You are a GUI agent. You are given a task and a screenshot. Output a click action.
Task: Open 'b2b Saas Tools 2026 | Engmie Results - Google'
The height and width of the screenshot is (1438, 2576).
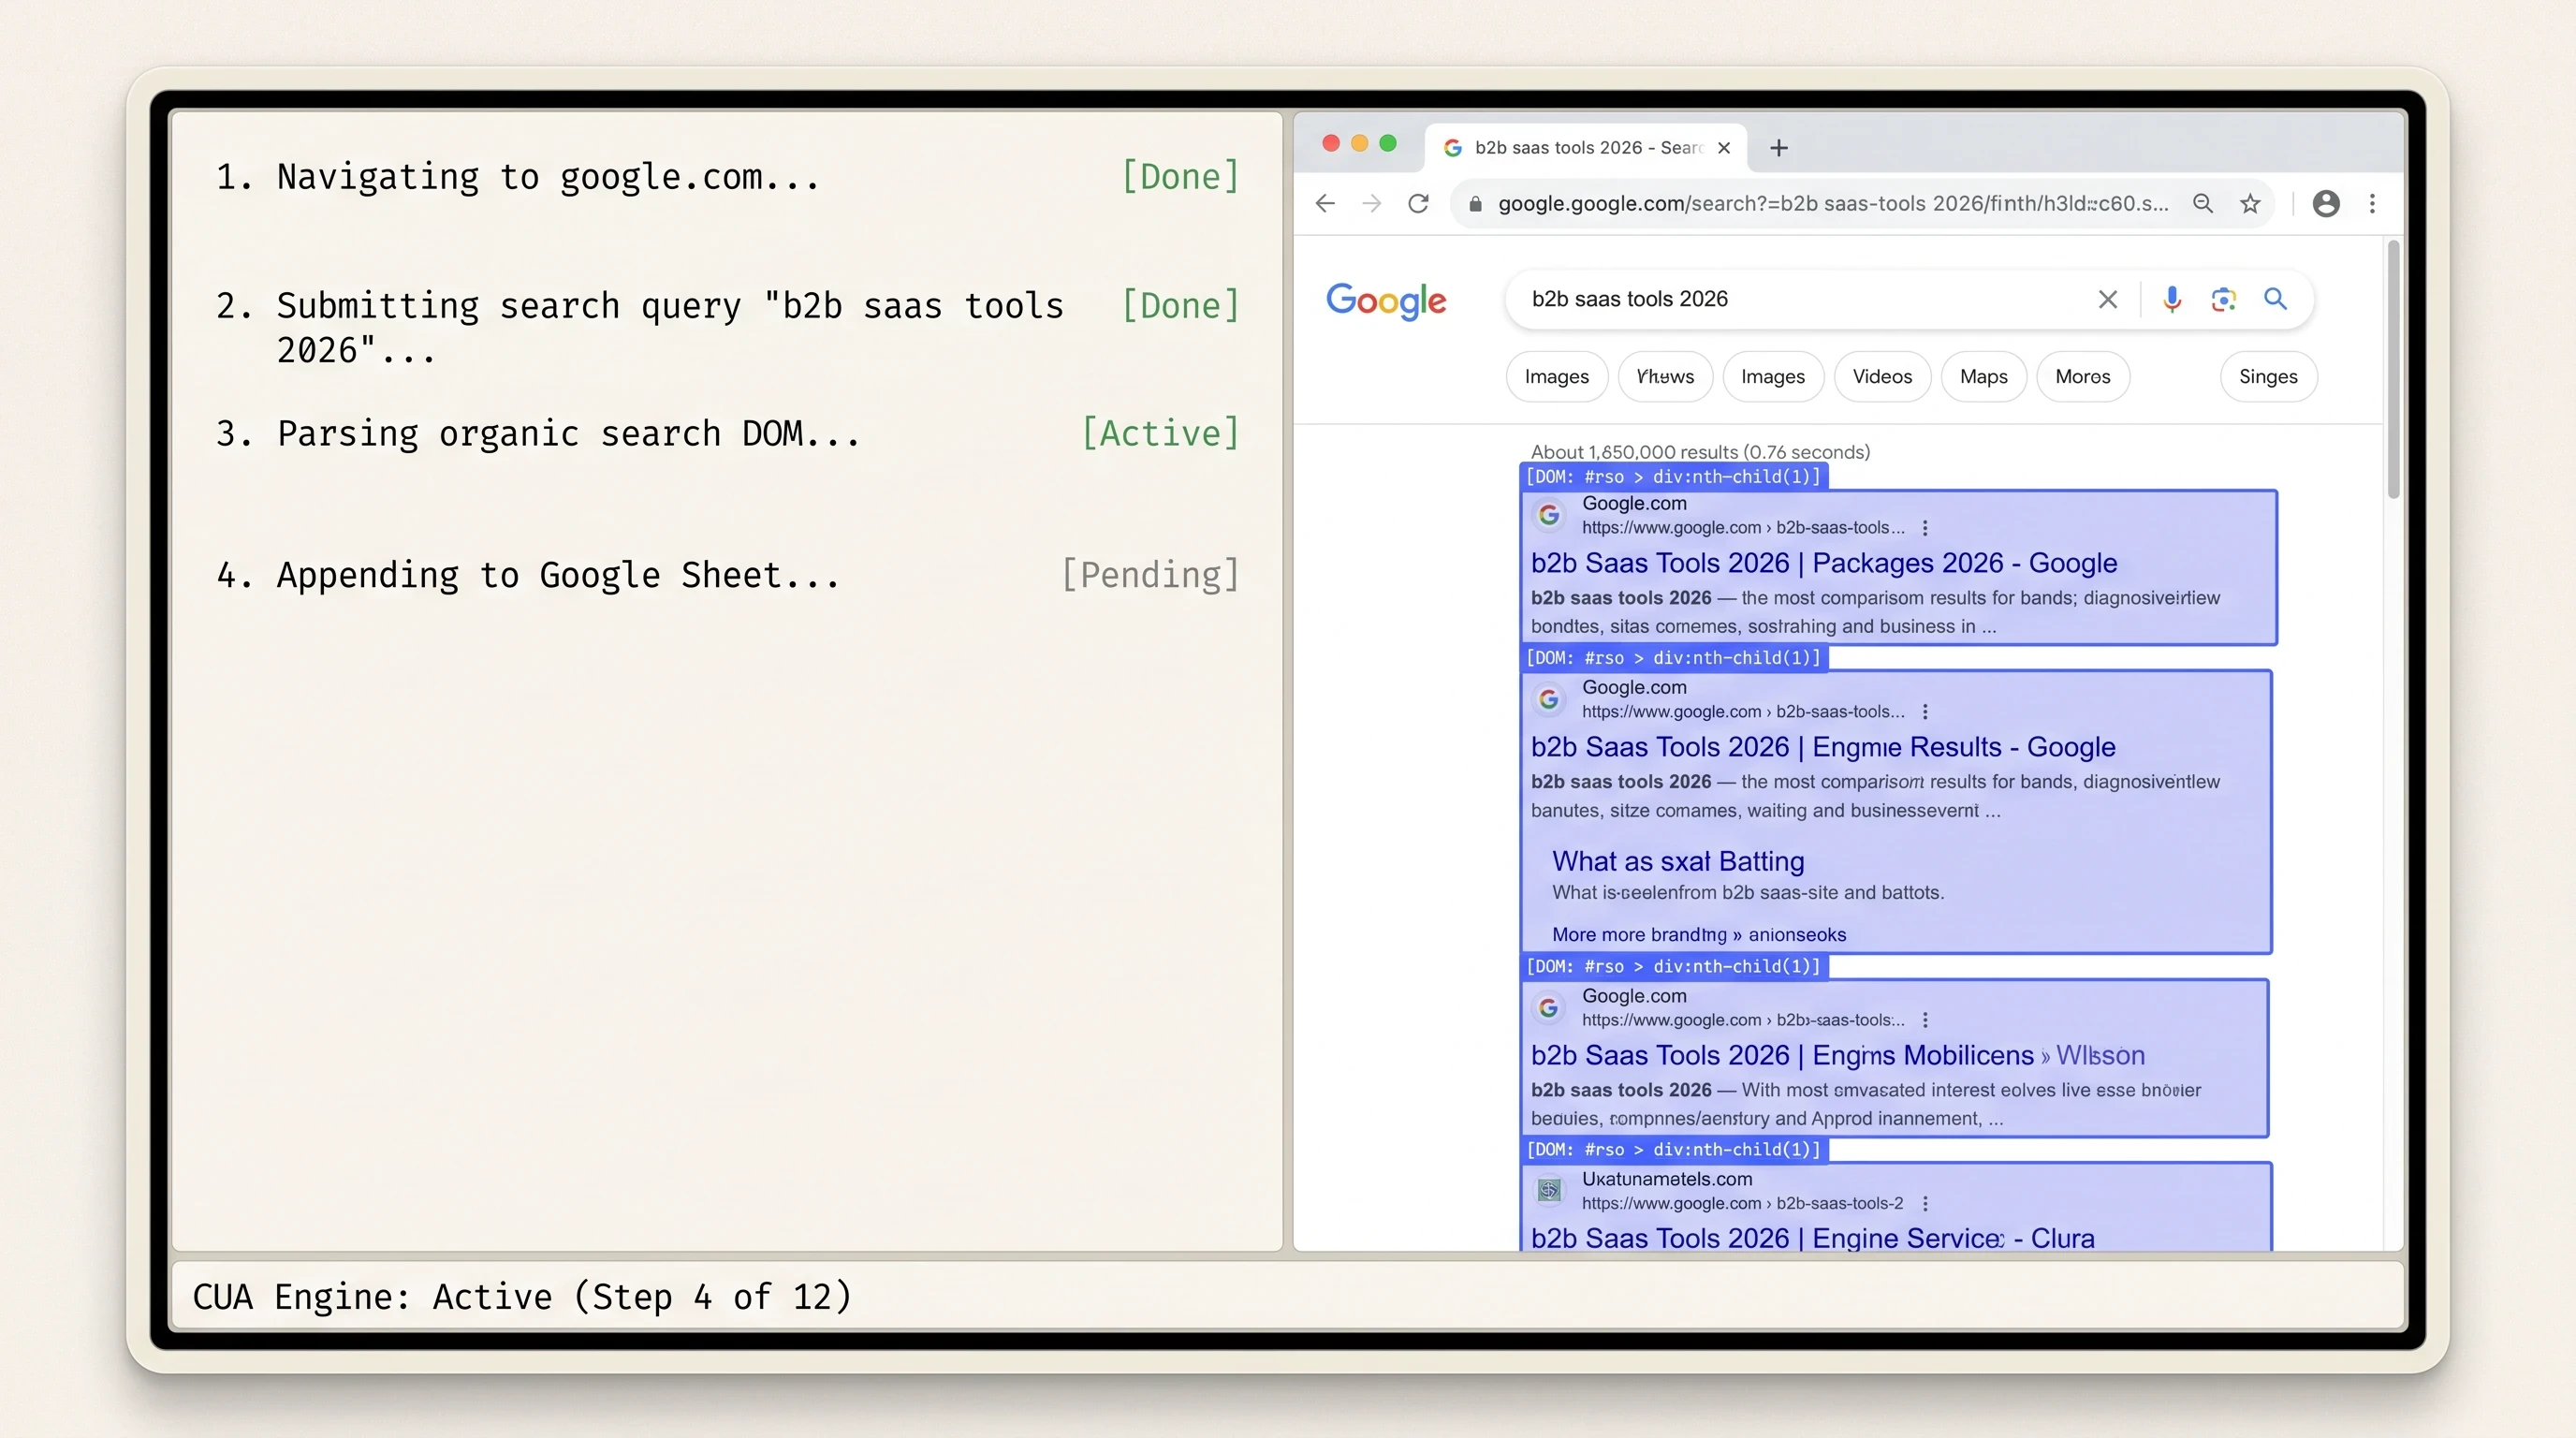tap(1823, 747)
